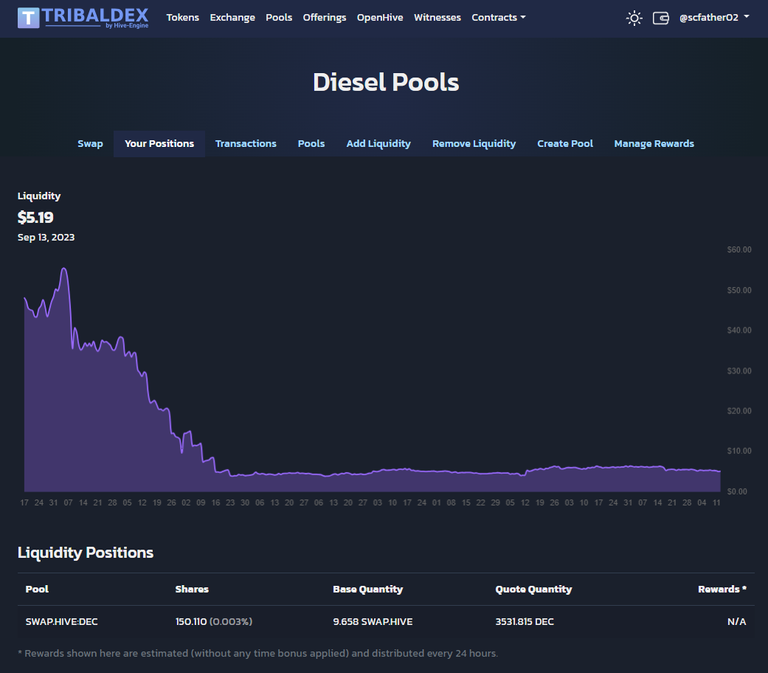This screenshot has width=768, height=673.
Task: Toggle light theme with sun icon
Action: [x=634, y=18]
